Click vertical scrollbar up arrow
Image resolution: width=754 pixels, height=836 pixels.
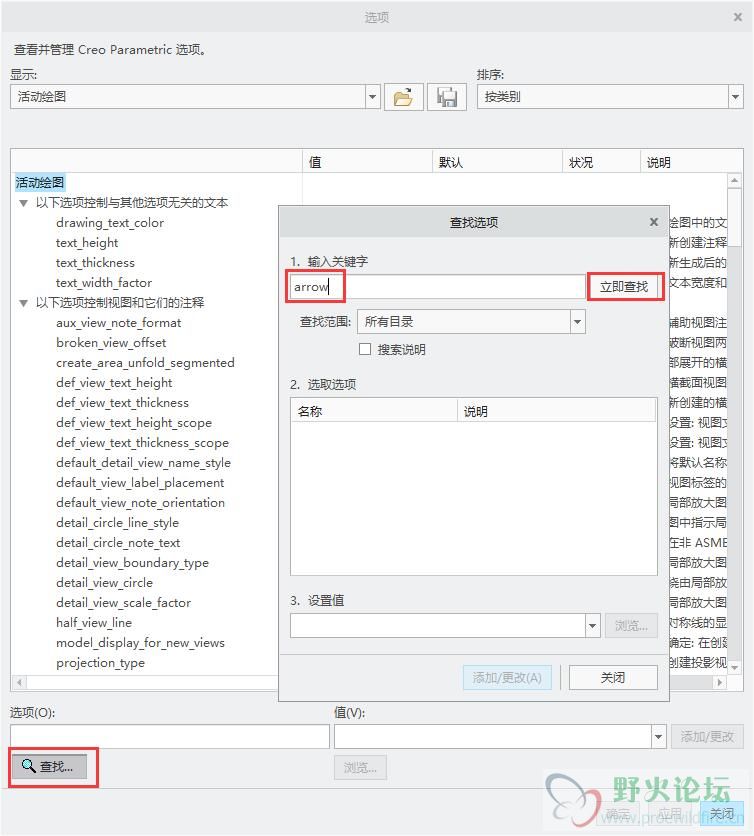(735, 181)
